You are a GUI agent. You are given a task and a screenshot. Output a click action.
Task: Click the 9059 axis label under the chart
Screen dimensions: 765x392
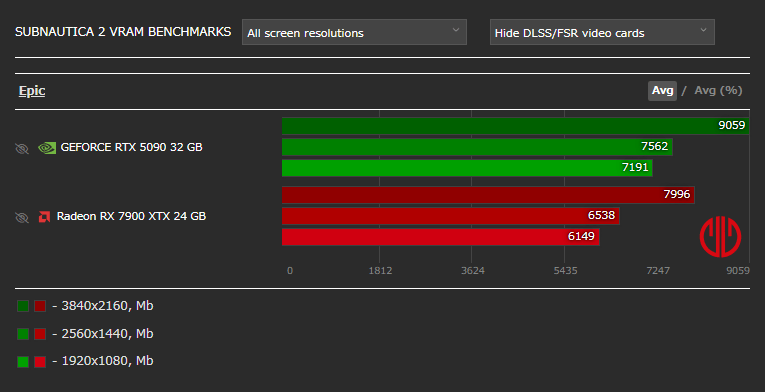pyautogui.click(x=738, y=270)
